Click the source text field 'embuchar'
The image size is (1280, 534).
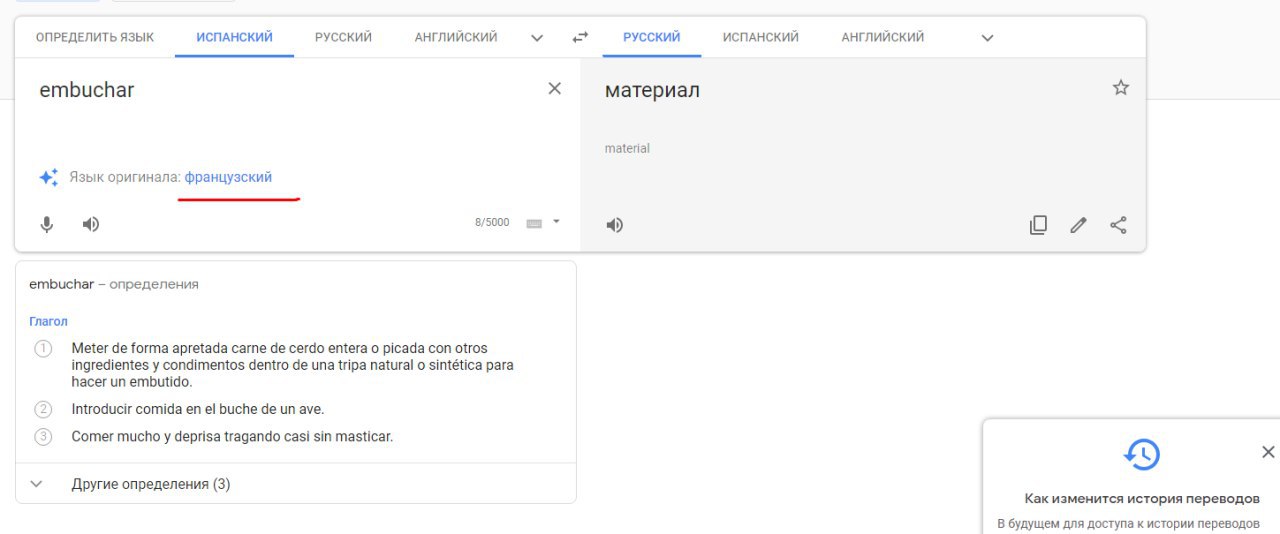(86, 90)
